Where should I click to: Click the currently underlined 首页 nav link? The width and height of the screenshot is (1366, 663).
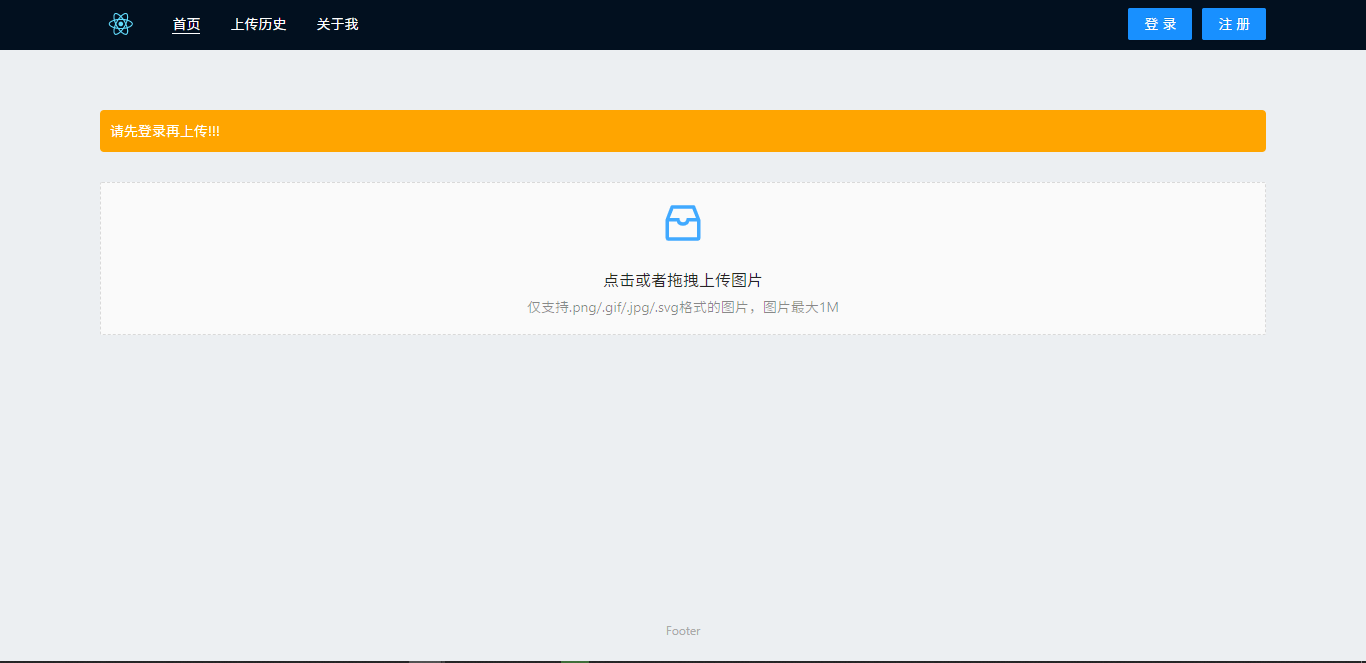186,24
